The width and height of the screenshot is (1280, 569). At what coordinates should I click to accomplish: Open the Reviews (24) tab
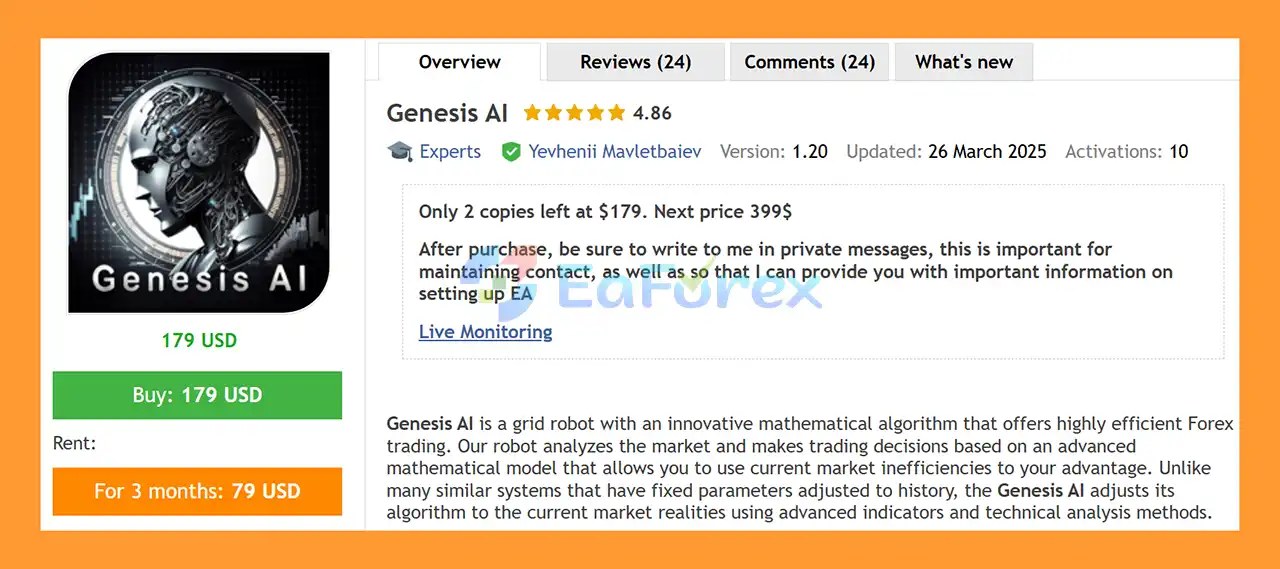tap(635, 62)
